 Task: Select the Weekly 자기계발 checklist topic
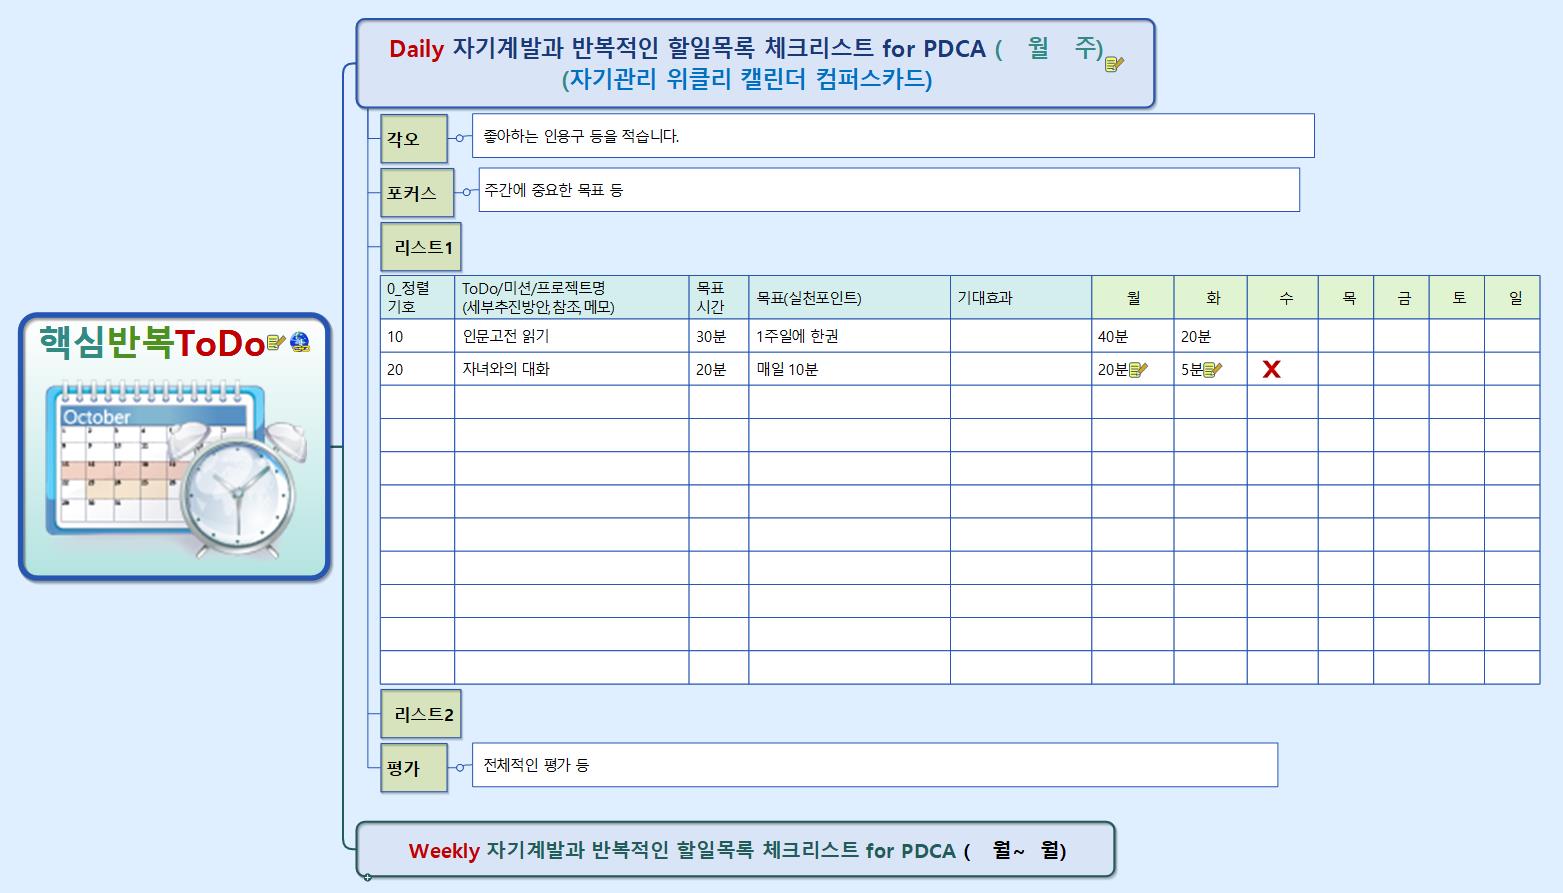click(736, 850)
